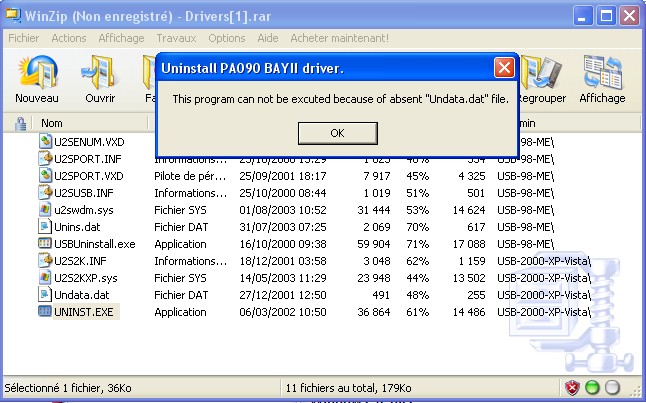Click date 25/10/2000 08:44 cell
Screen dimensions: 646x403
pyautogui.click(x=283, y=193)
